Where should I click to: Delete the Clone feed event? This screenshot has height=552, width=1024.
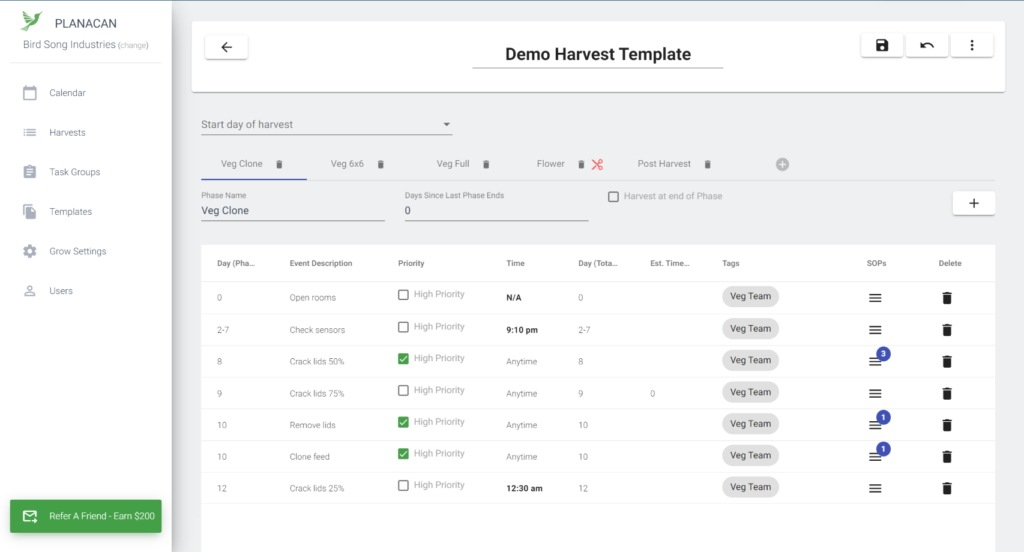[x=947, y=457]
